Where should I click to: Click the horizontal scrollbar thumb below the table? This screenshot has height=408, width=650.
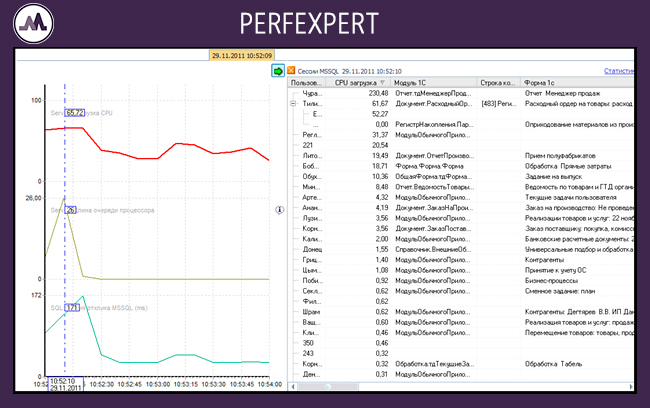(328, 386)
